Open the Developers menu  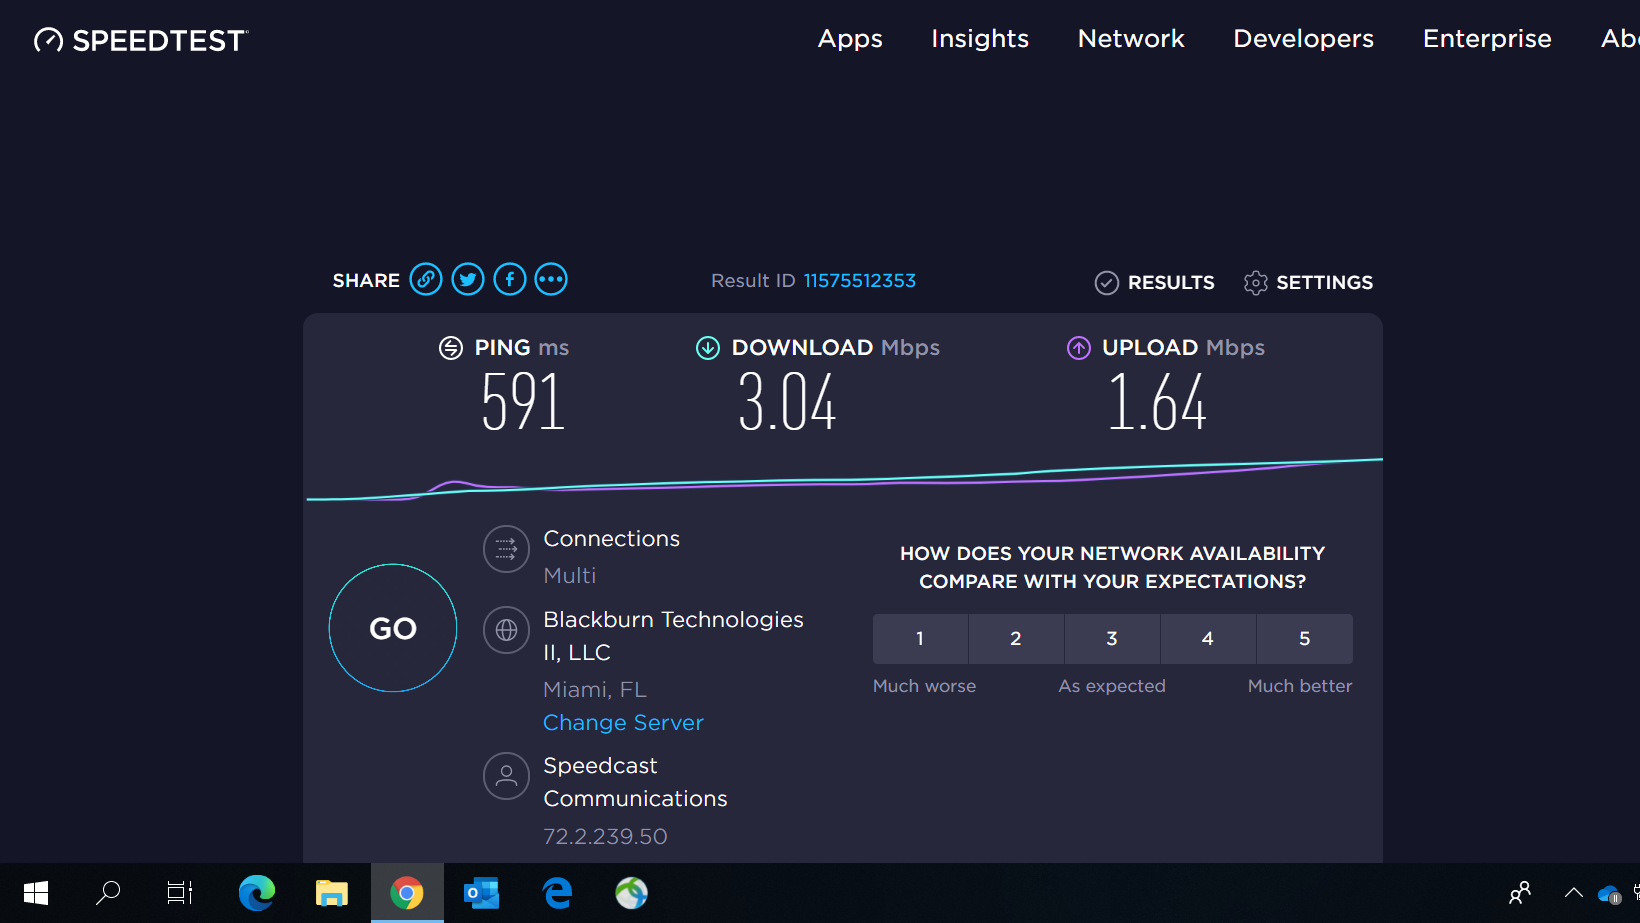pos(1303,39)
